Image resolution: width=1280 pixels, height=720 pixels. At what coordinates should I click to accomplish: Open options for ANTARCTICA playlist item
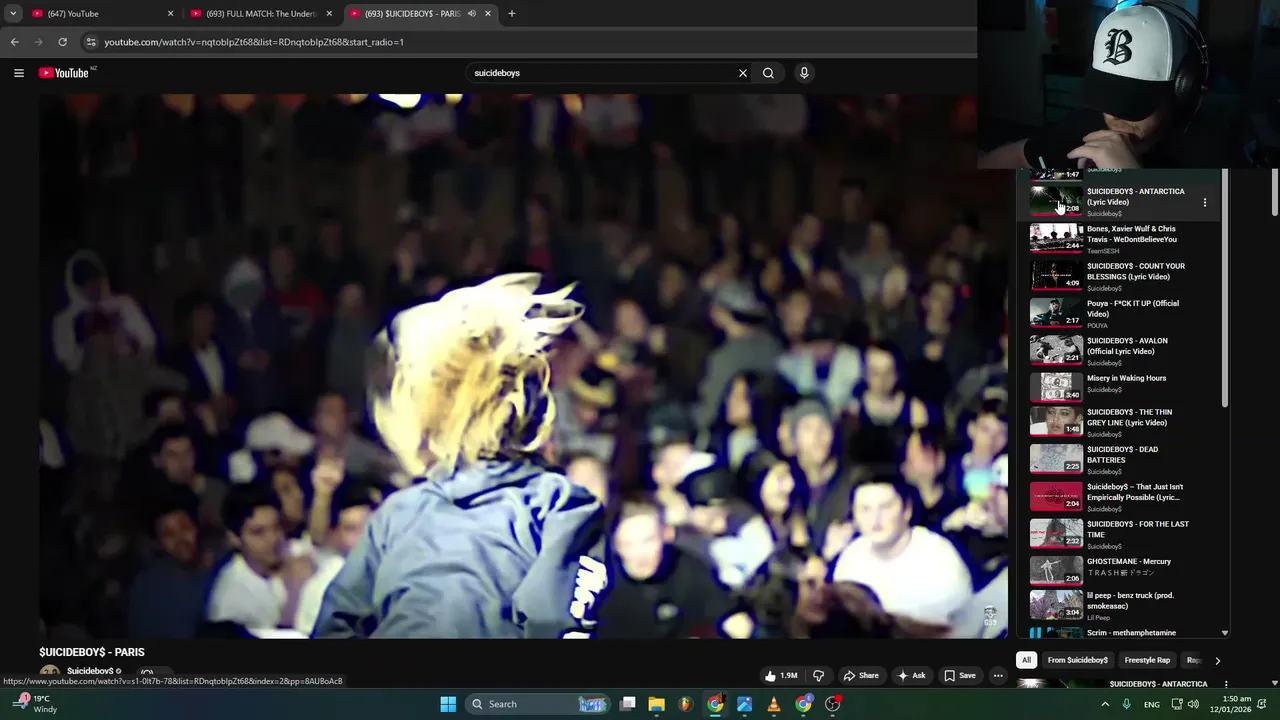1204,202
